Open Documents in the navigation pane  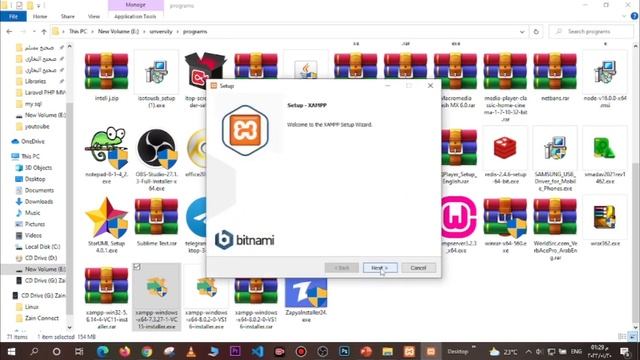coord(39,190)
